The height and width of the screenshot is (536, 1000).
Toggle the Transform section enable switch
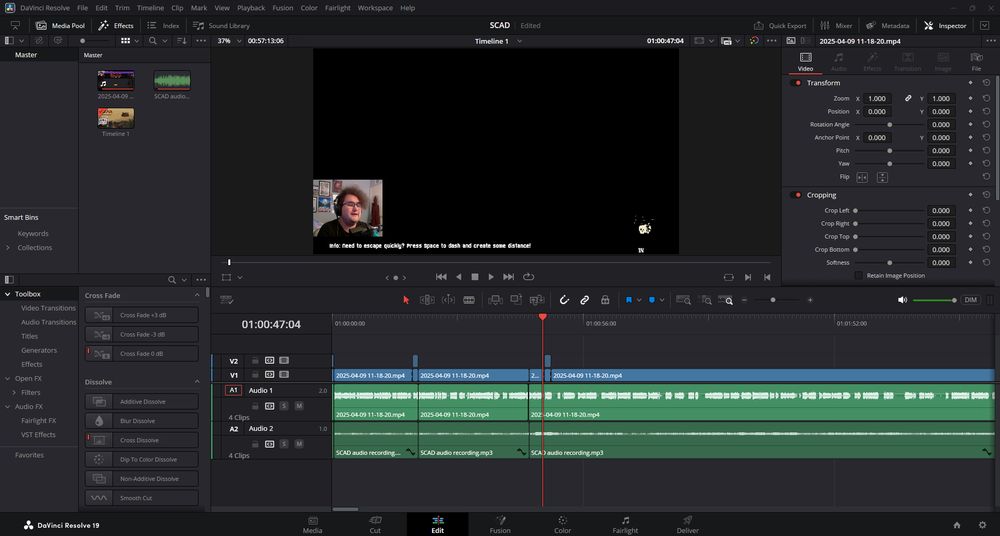click(x=795, y=83)
